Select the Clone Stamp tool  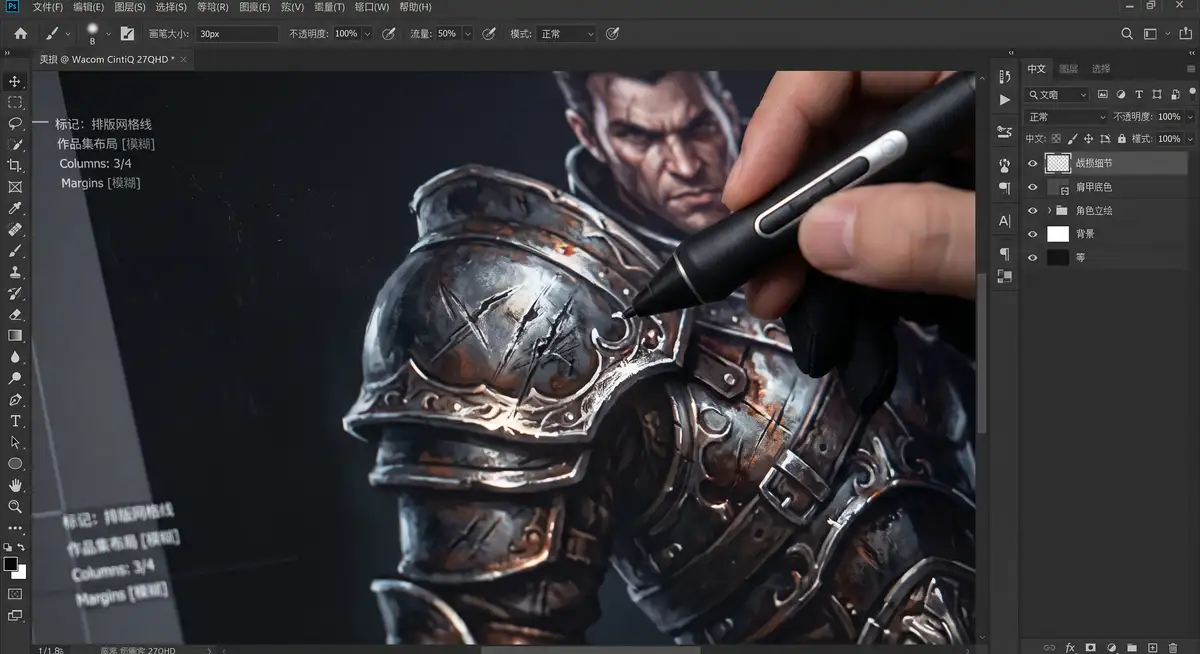tap(15, 272)
